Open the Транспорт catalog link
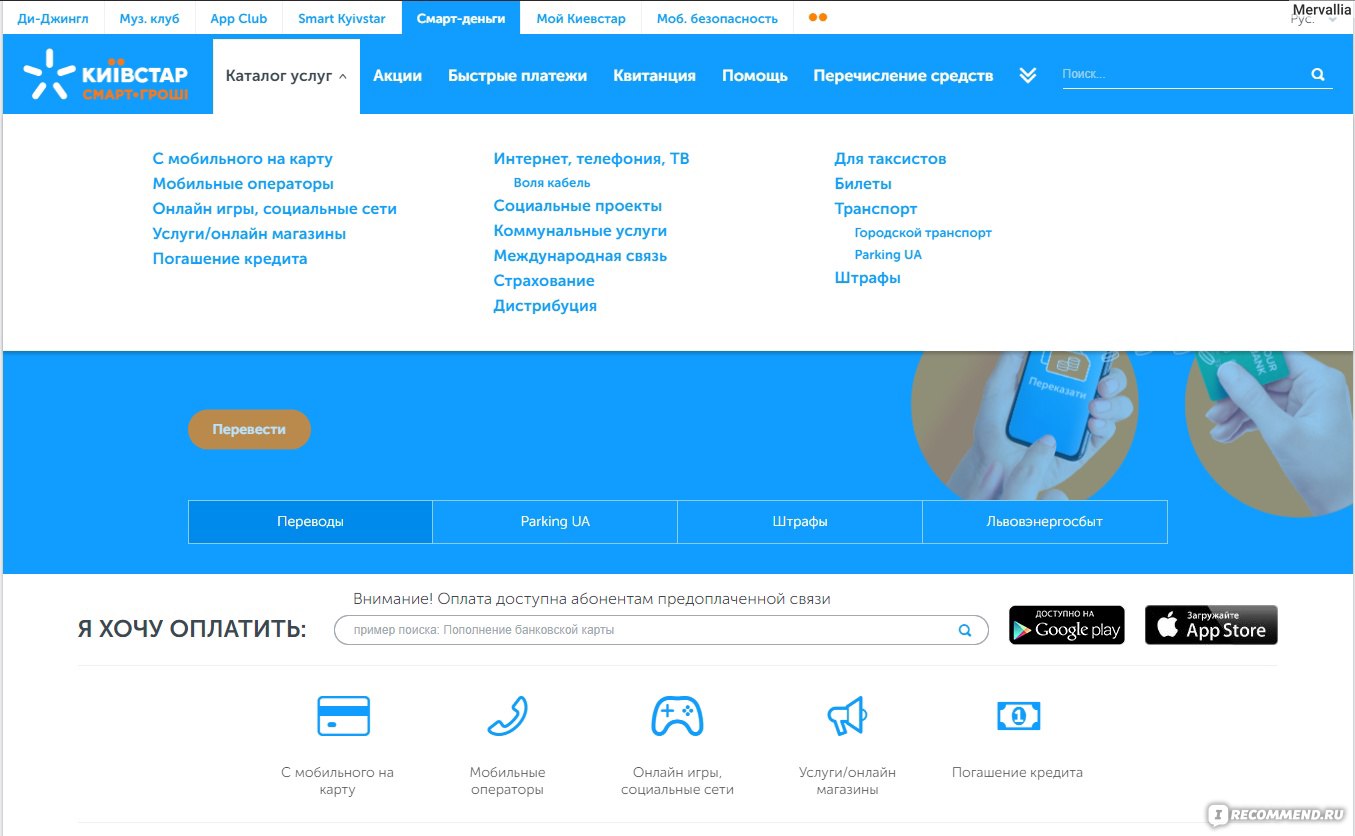Screen dimensions: 1355x836 876,209
